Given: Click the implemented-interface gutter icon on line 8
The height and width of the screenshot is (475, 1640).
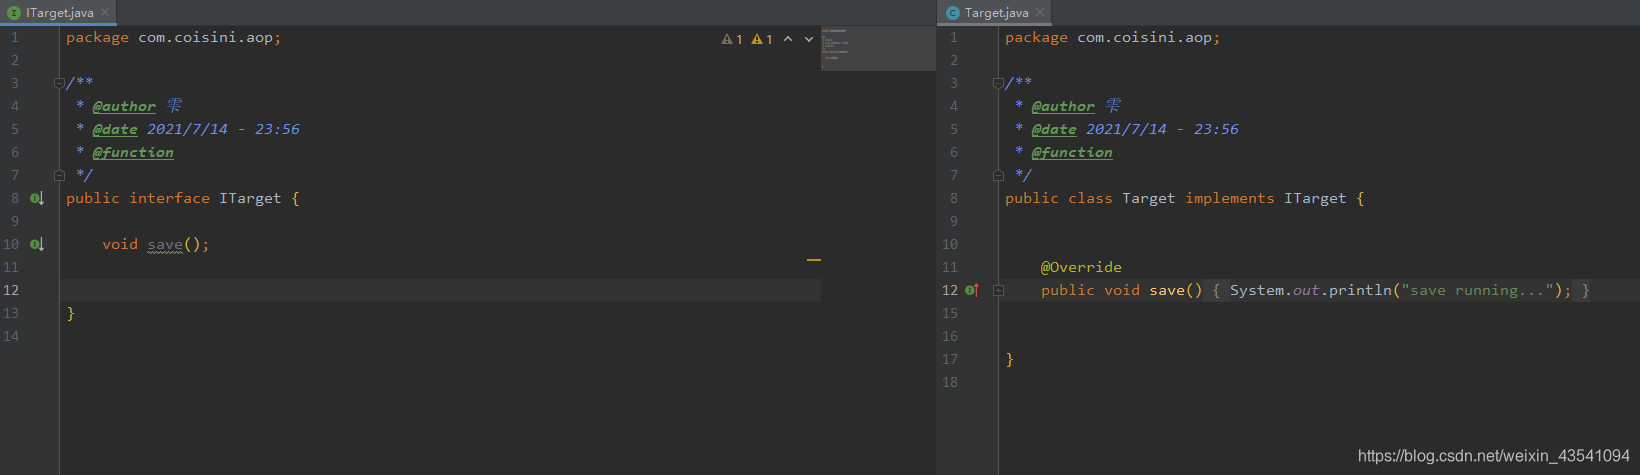Looking at the screenshot, I should pos(37,199).
